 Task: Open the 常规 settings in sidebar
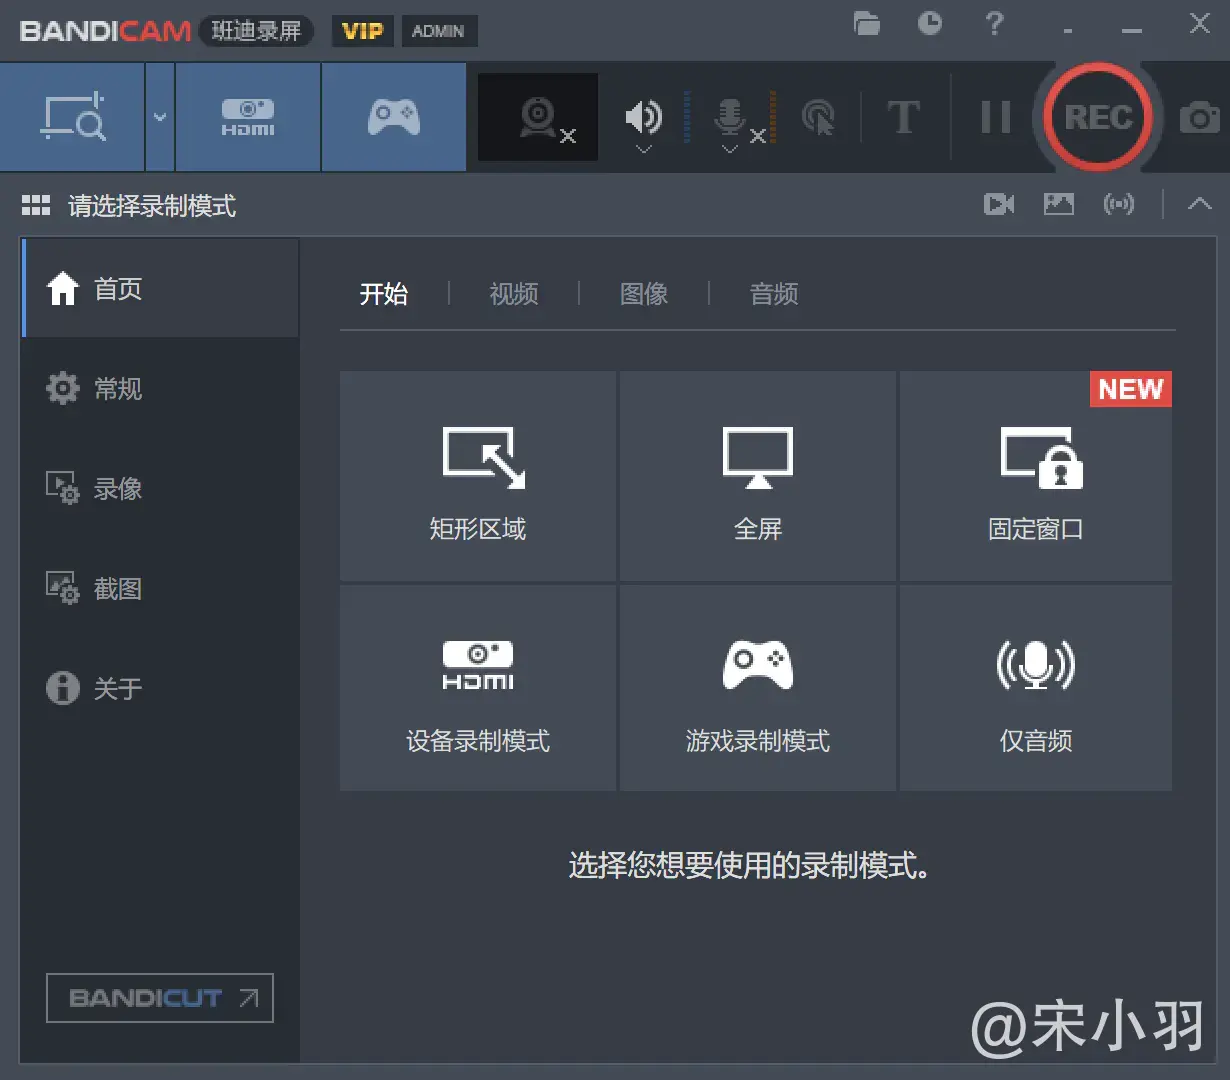(118, 388)
